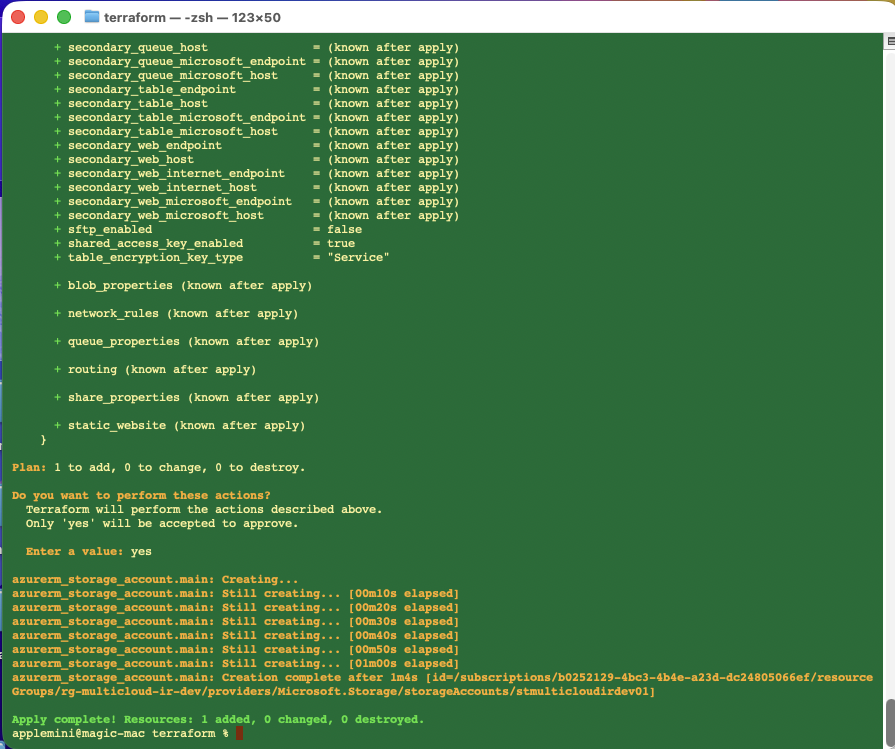Click the 'sftp_enabled' attribute

(x=110, y=229)
